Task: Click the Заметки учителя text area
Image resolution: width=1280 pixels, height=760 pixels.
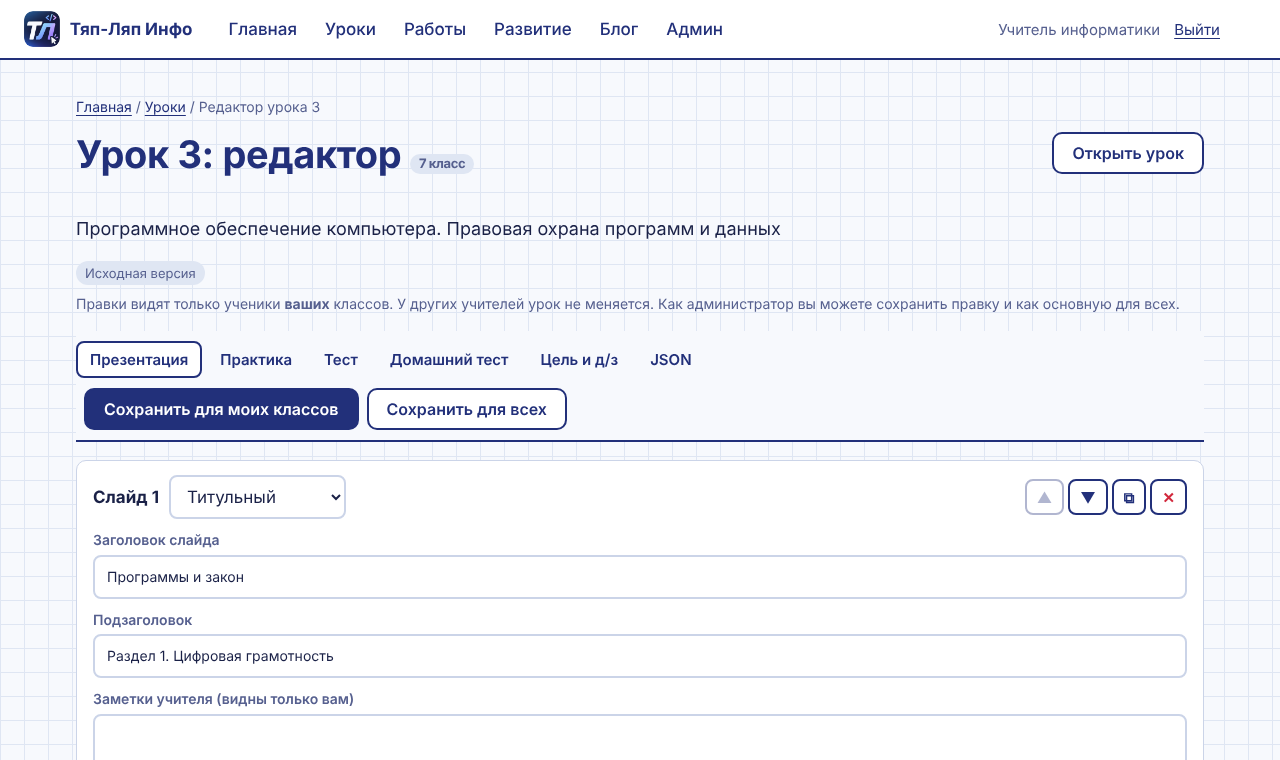Action: pos(640,737)
